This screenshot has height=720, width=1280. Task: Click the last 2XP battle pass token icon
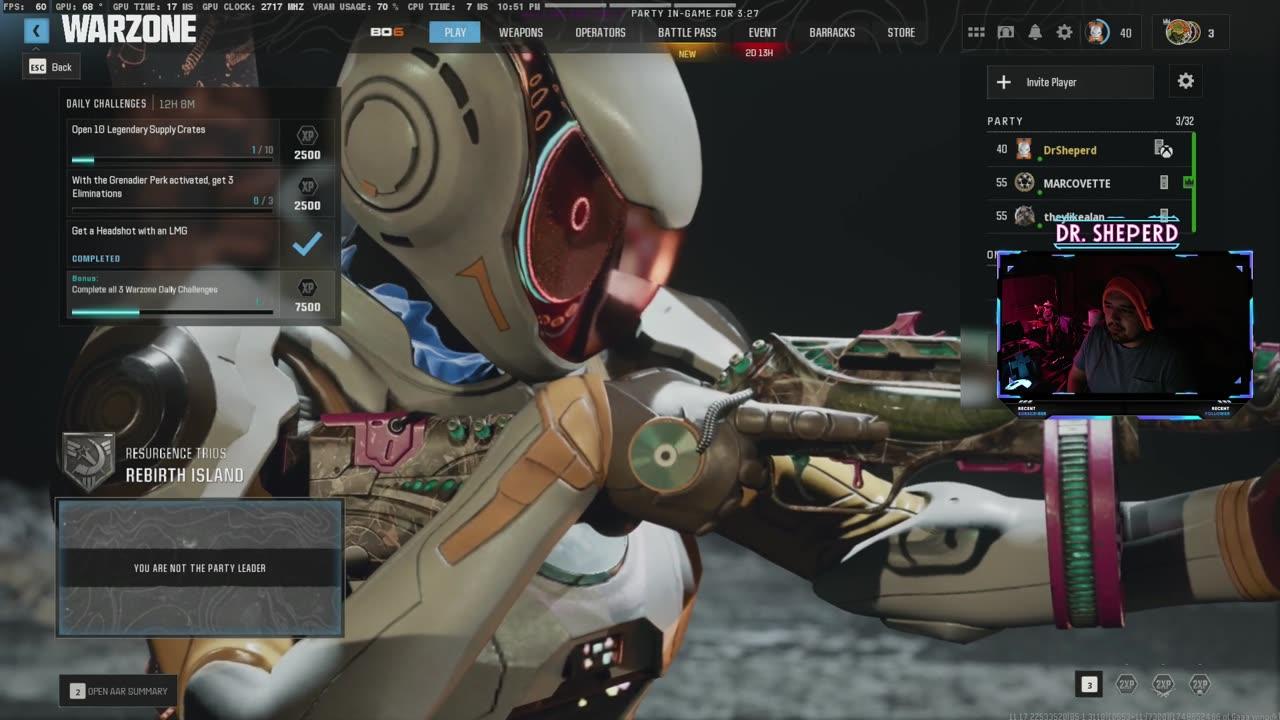[1199, 684]
